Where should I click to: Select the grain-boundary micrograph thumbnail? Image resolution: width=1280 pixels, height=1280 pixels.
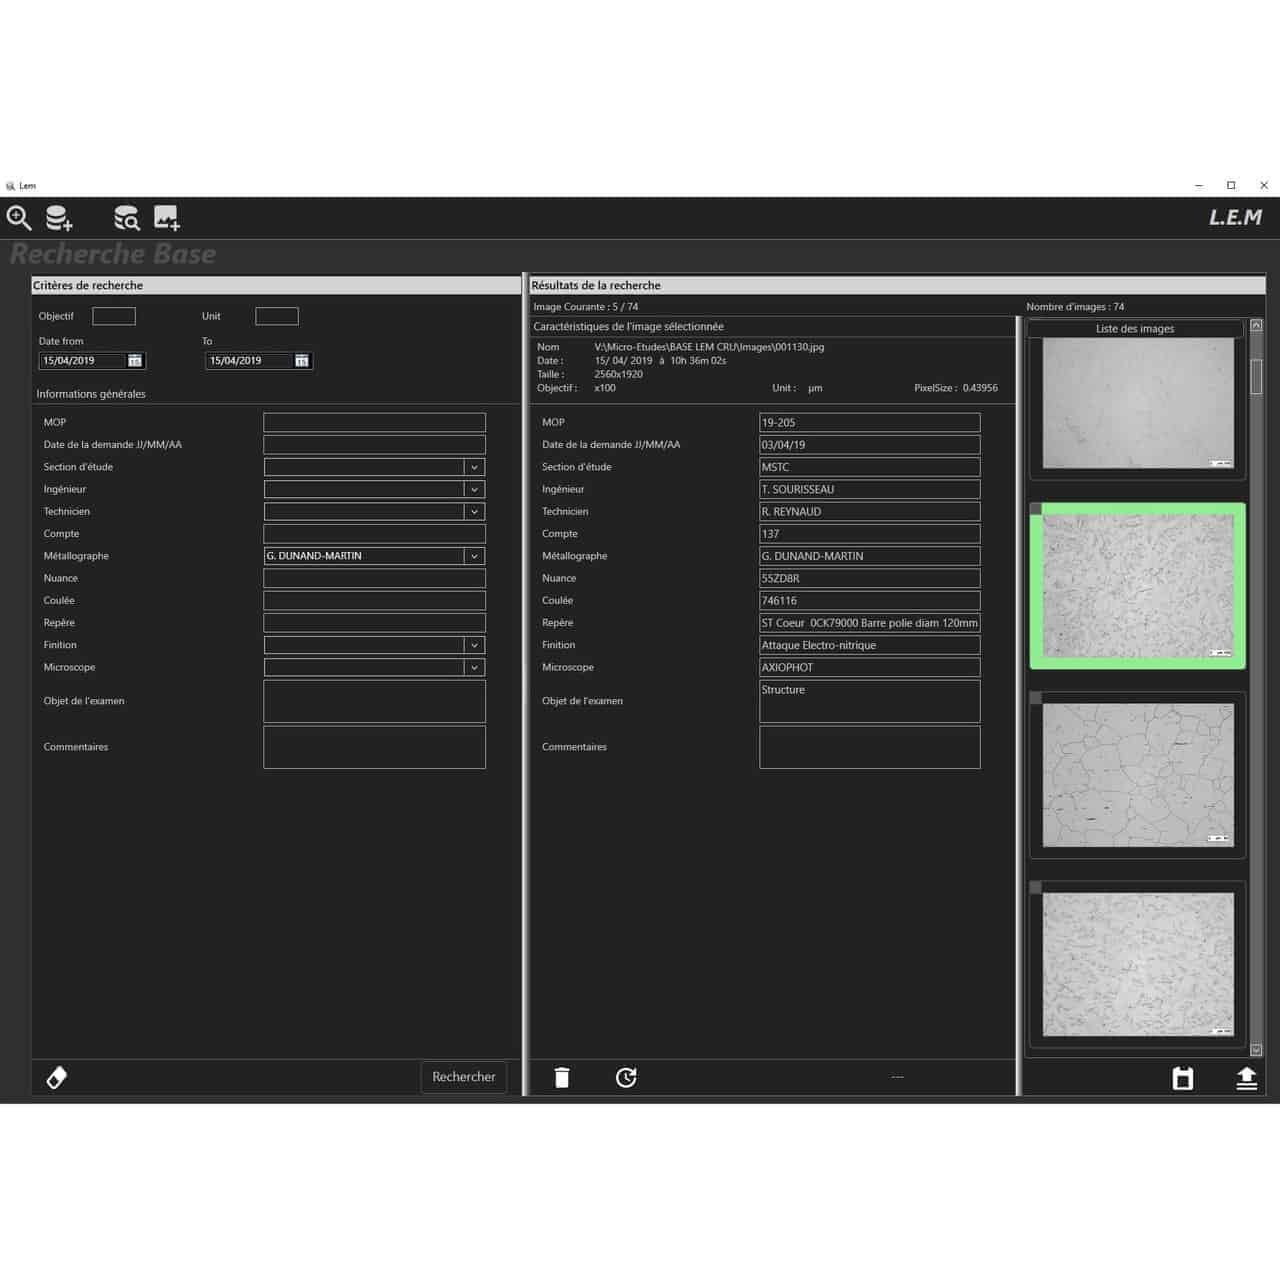pyautogui.click(x=1138, y=775)
